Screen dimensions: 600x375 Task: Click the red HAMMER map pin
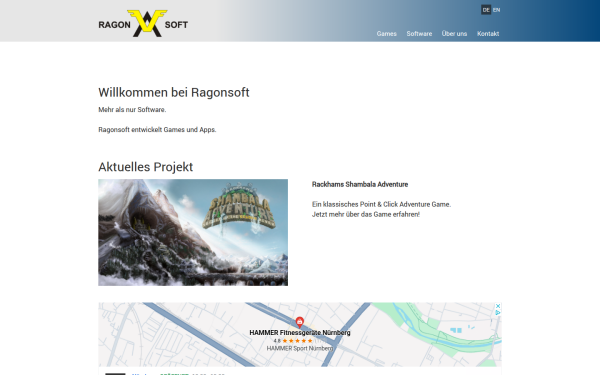coord(300,321)
